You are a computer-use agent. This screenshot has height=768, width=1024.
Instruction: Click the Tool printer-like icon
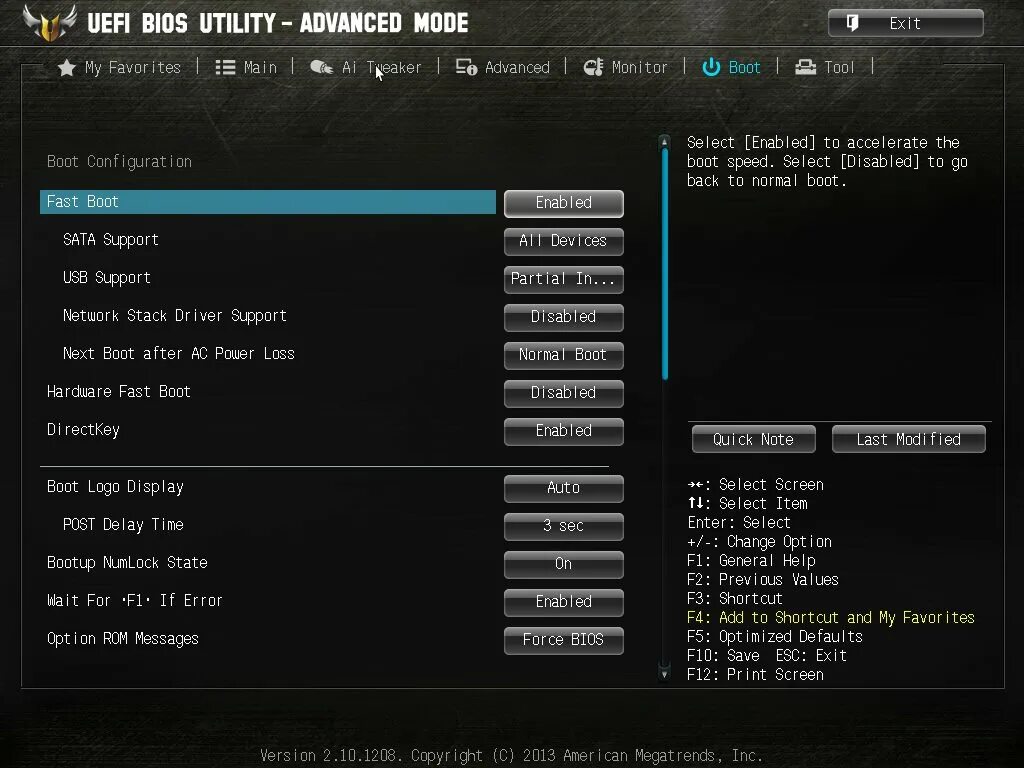(x=805, y=67)
